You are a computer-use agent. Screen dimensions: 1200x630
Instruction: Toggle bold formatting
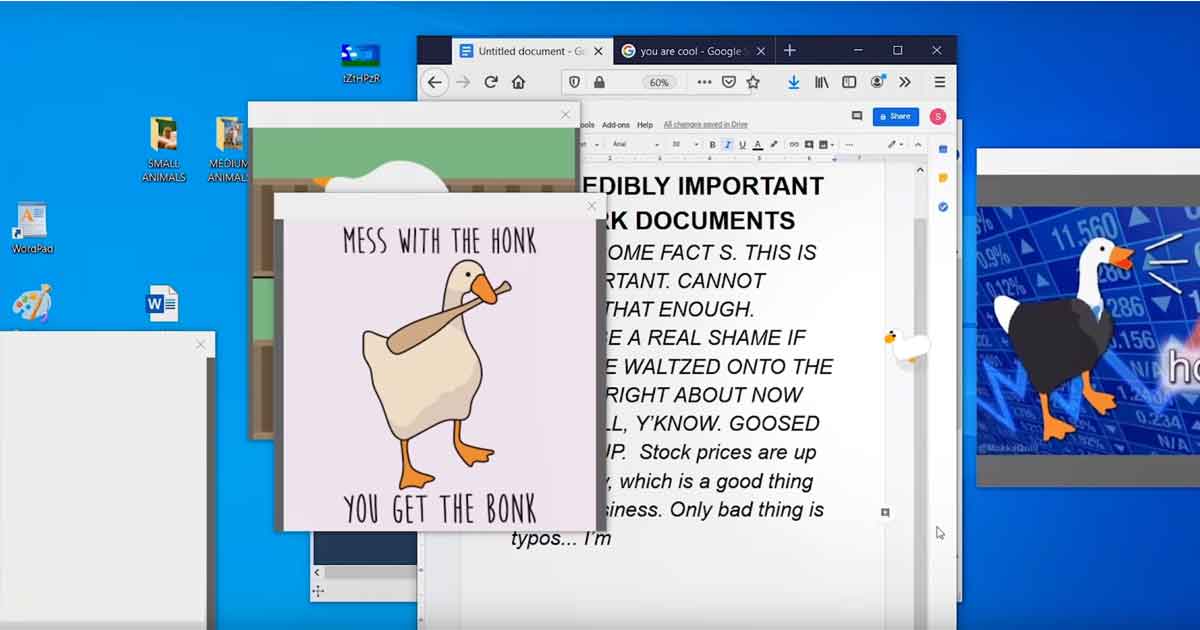712,144
